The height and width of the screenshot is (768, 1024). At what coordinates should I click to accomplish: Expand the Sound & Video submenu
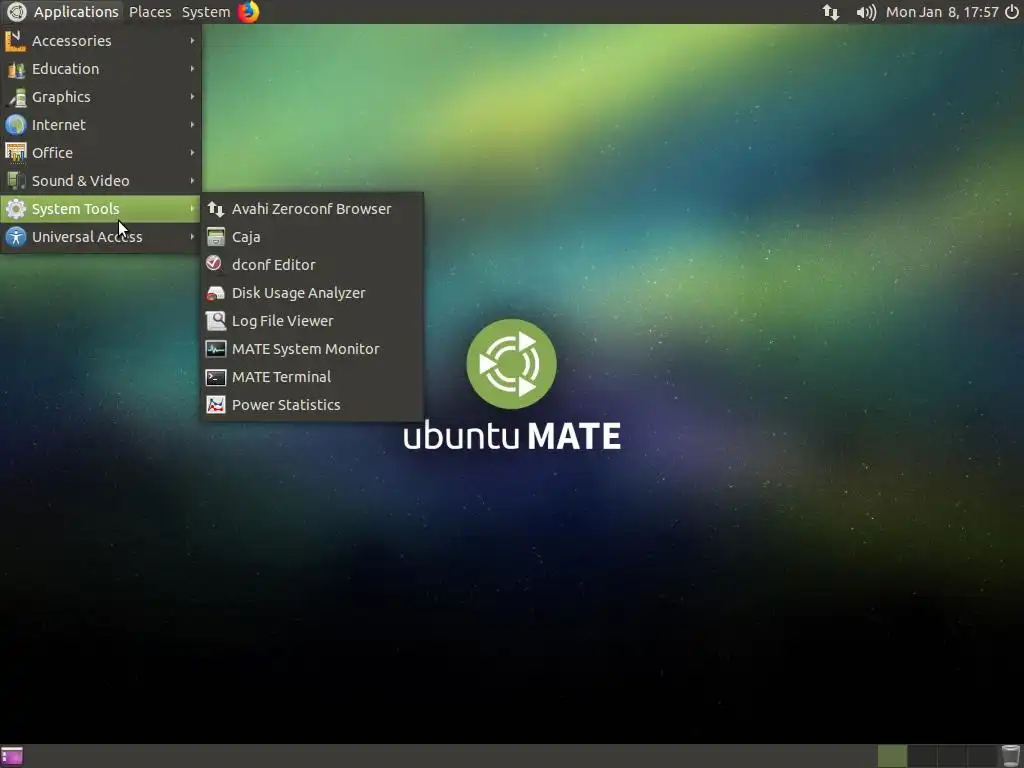tap(101, 180)
